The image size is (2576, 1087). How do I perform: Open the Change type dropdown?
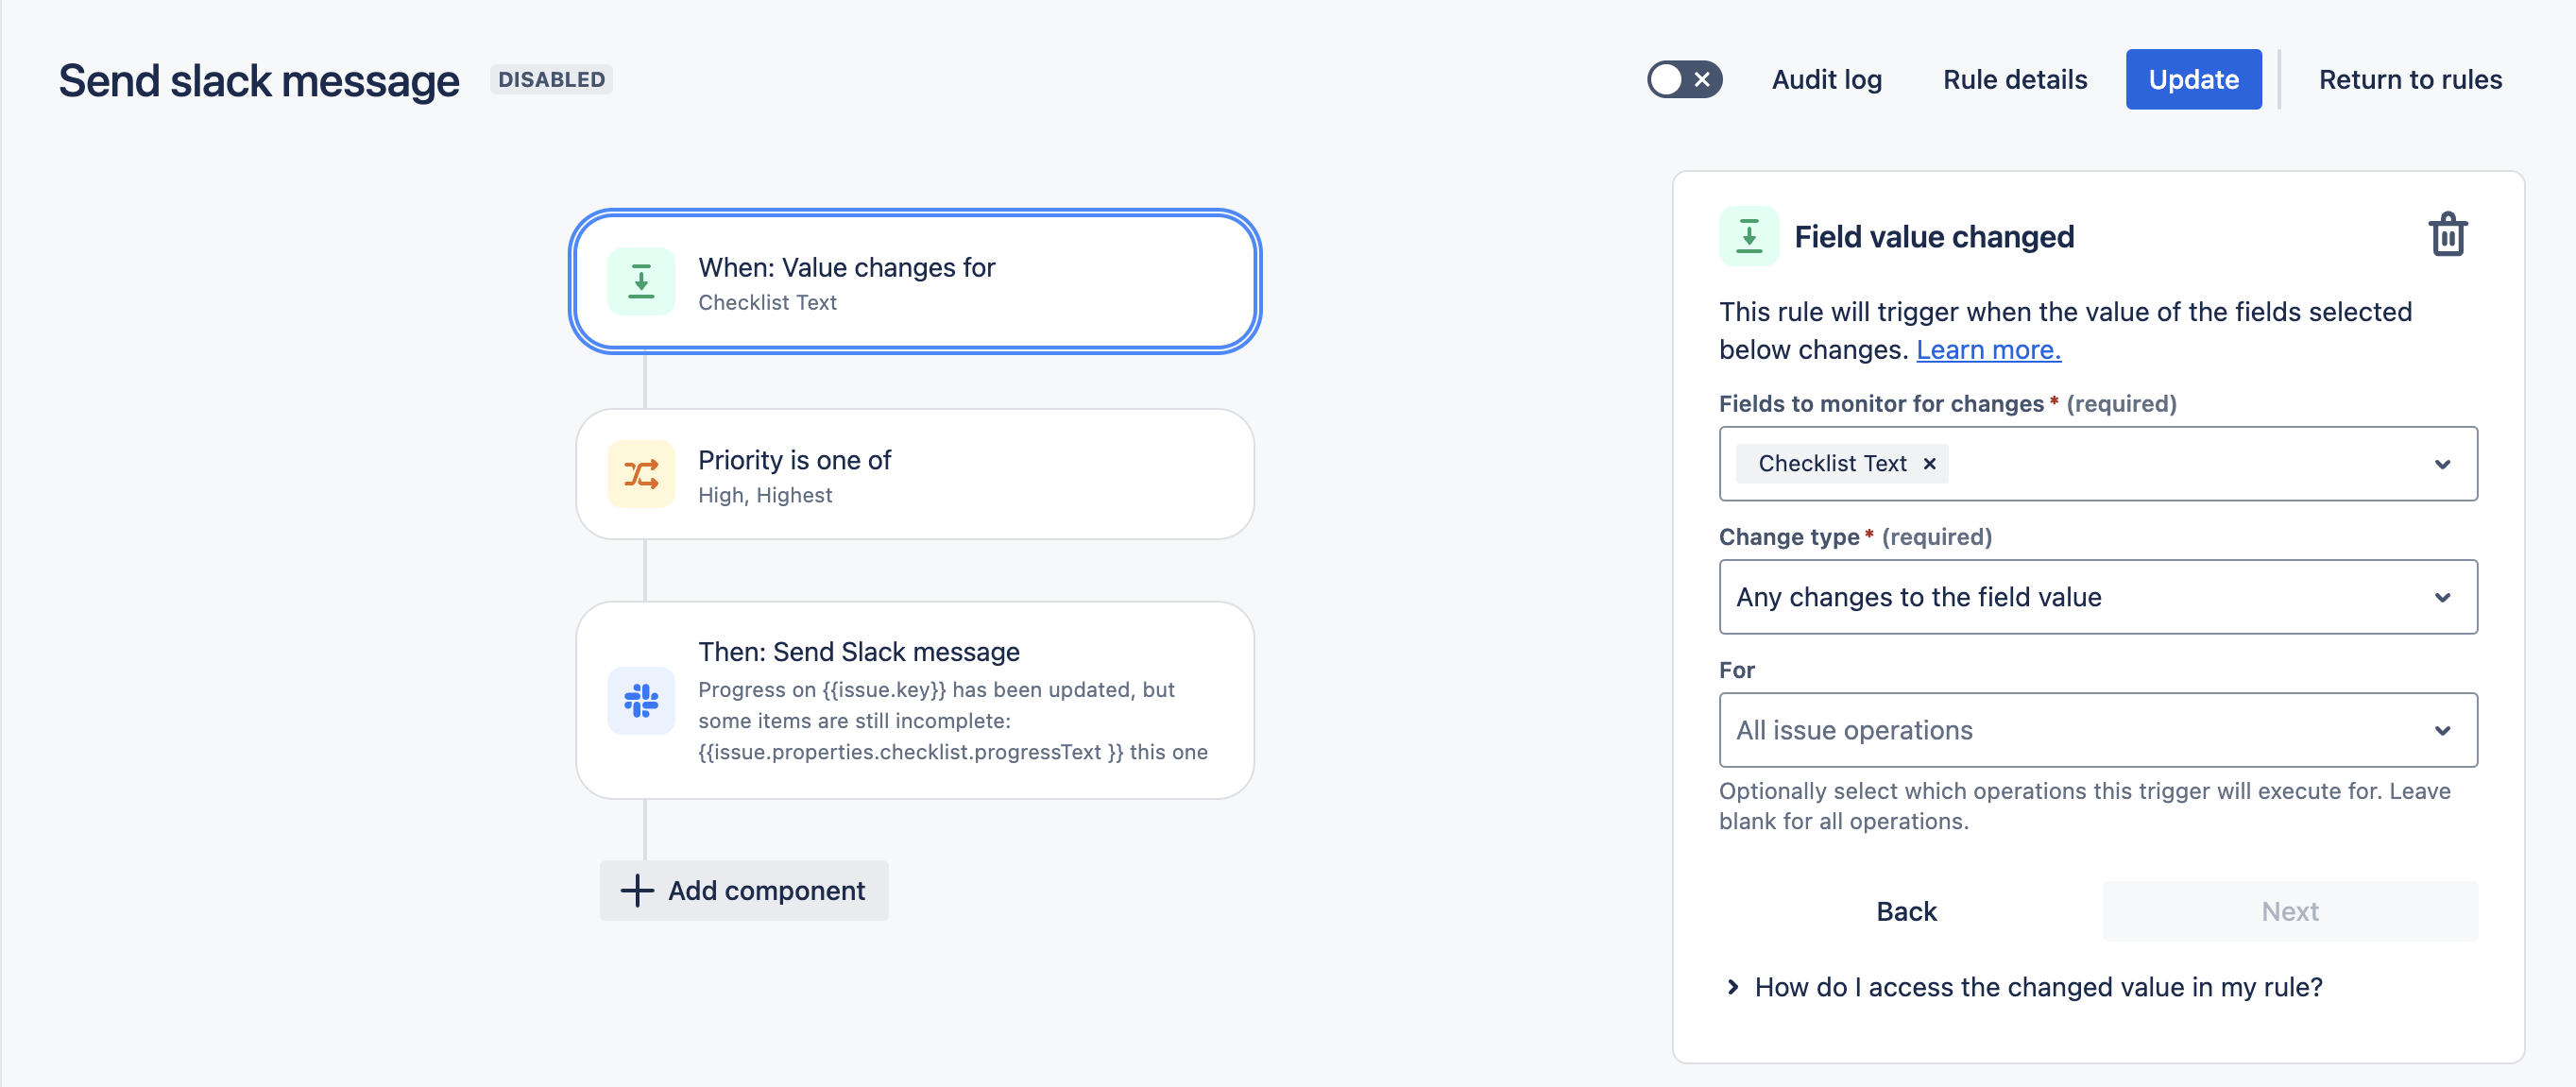(x=2443, y=596)
